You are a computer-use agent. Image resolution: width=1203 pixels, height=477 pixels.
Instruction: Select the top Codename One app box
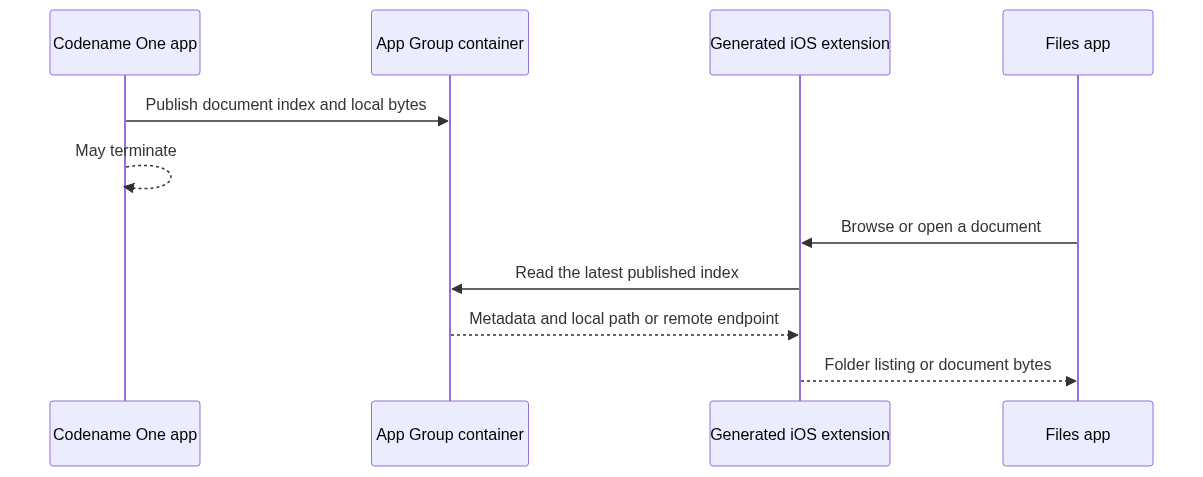(x=125, y=43)
